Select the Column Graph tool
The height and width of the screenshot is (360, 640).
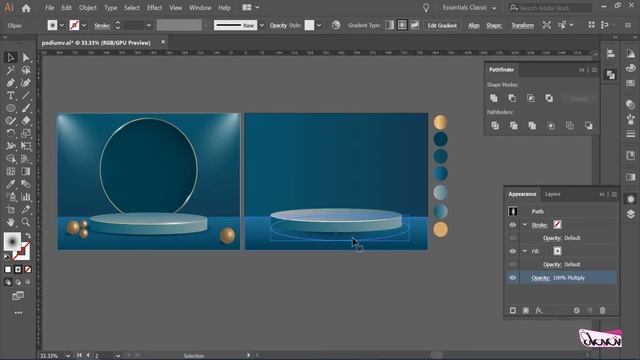(x=26, y=197)
